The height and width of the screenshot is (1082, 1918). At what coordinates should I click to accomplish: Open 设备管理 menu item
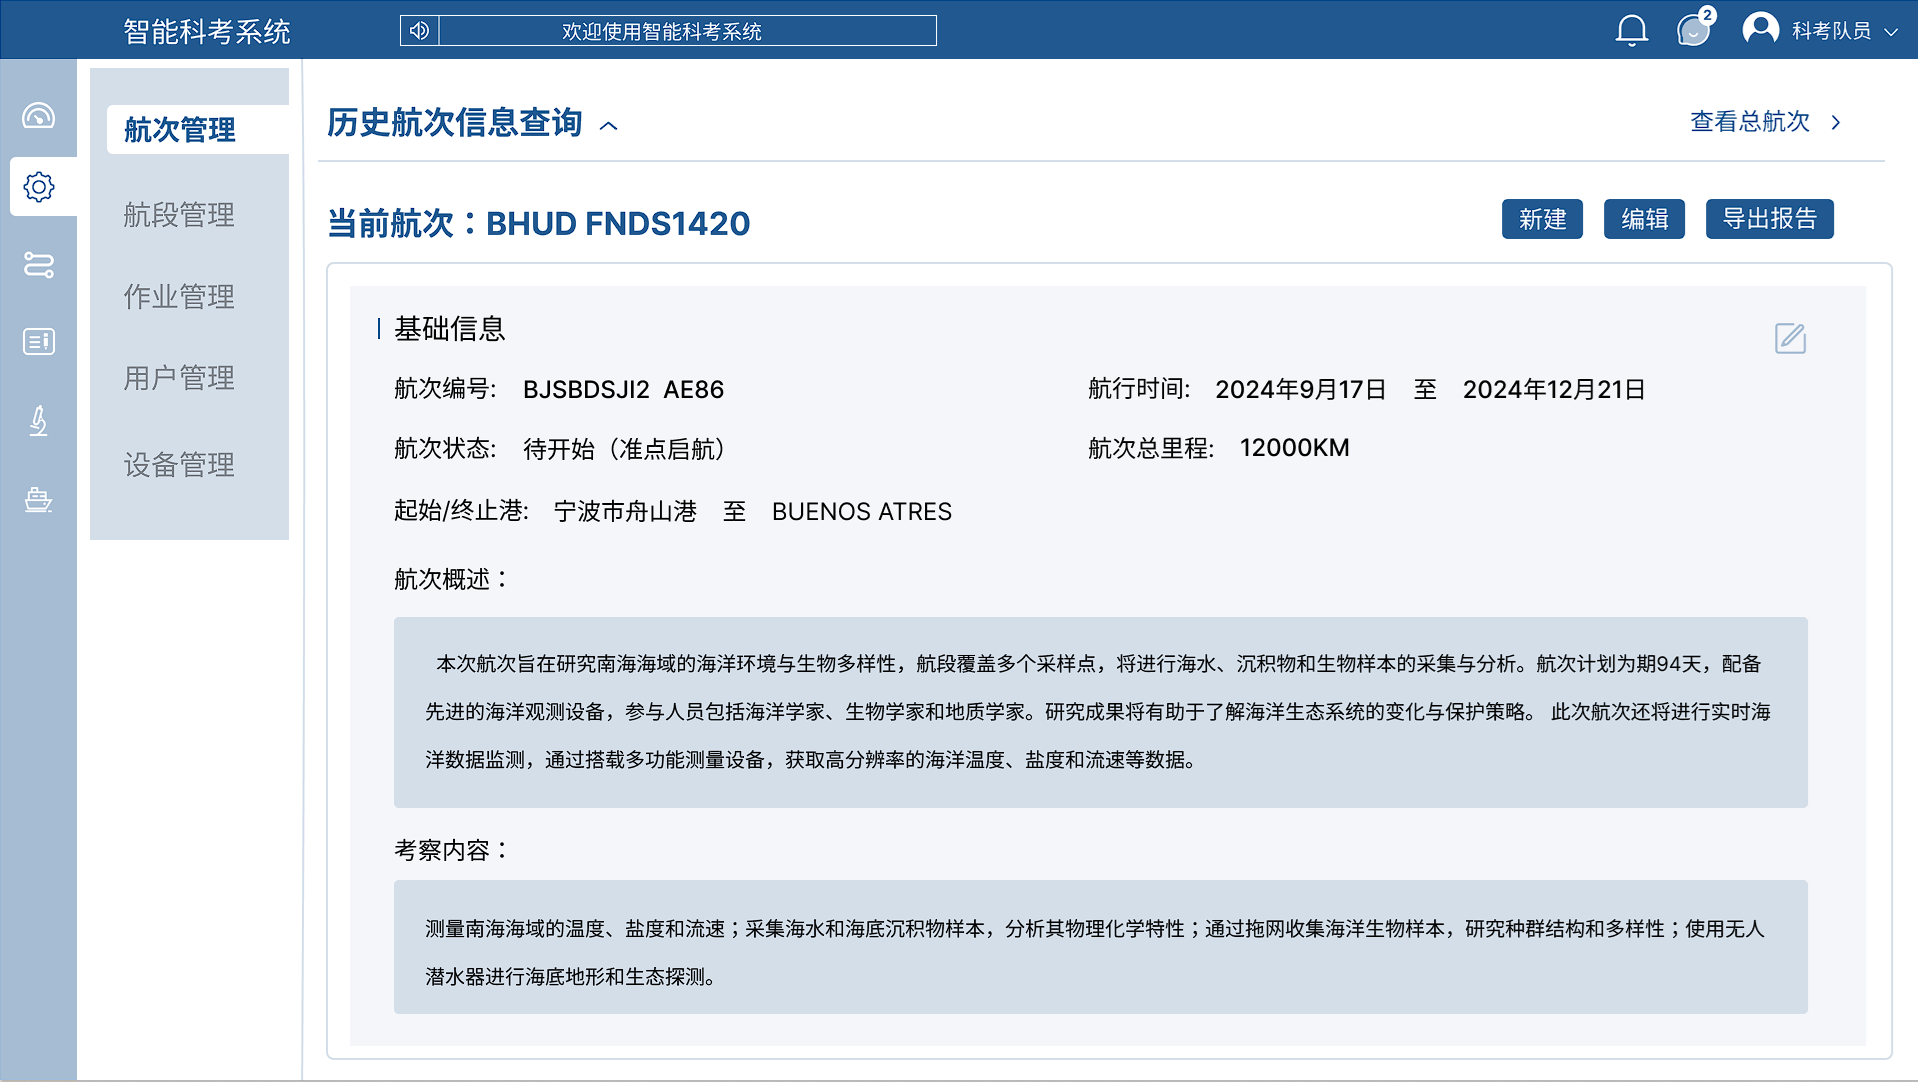click(x=179, y=465)
